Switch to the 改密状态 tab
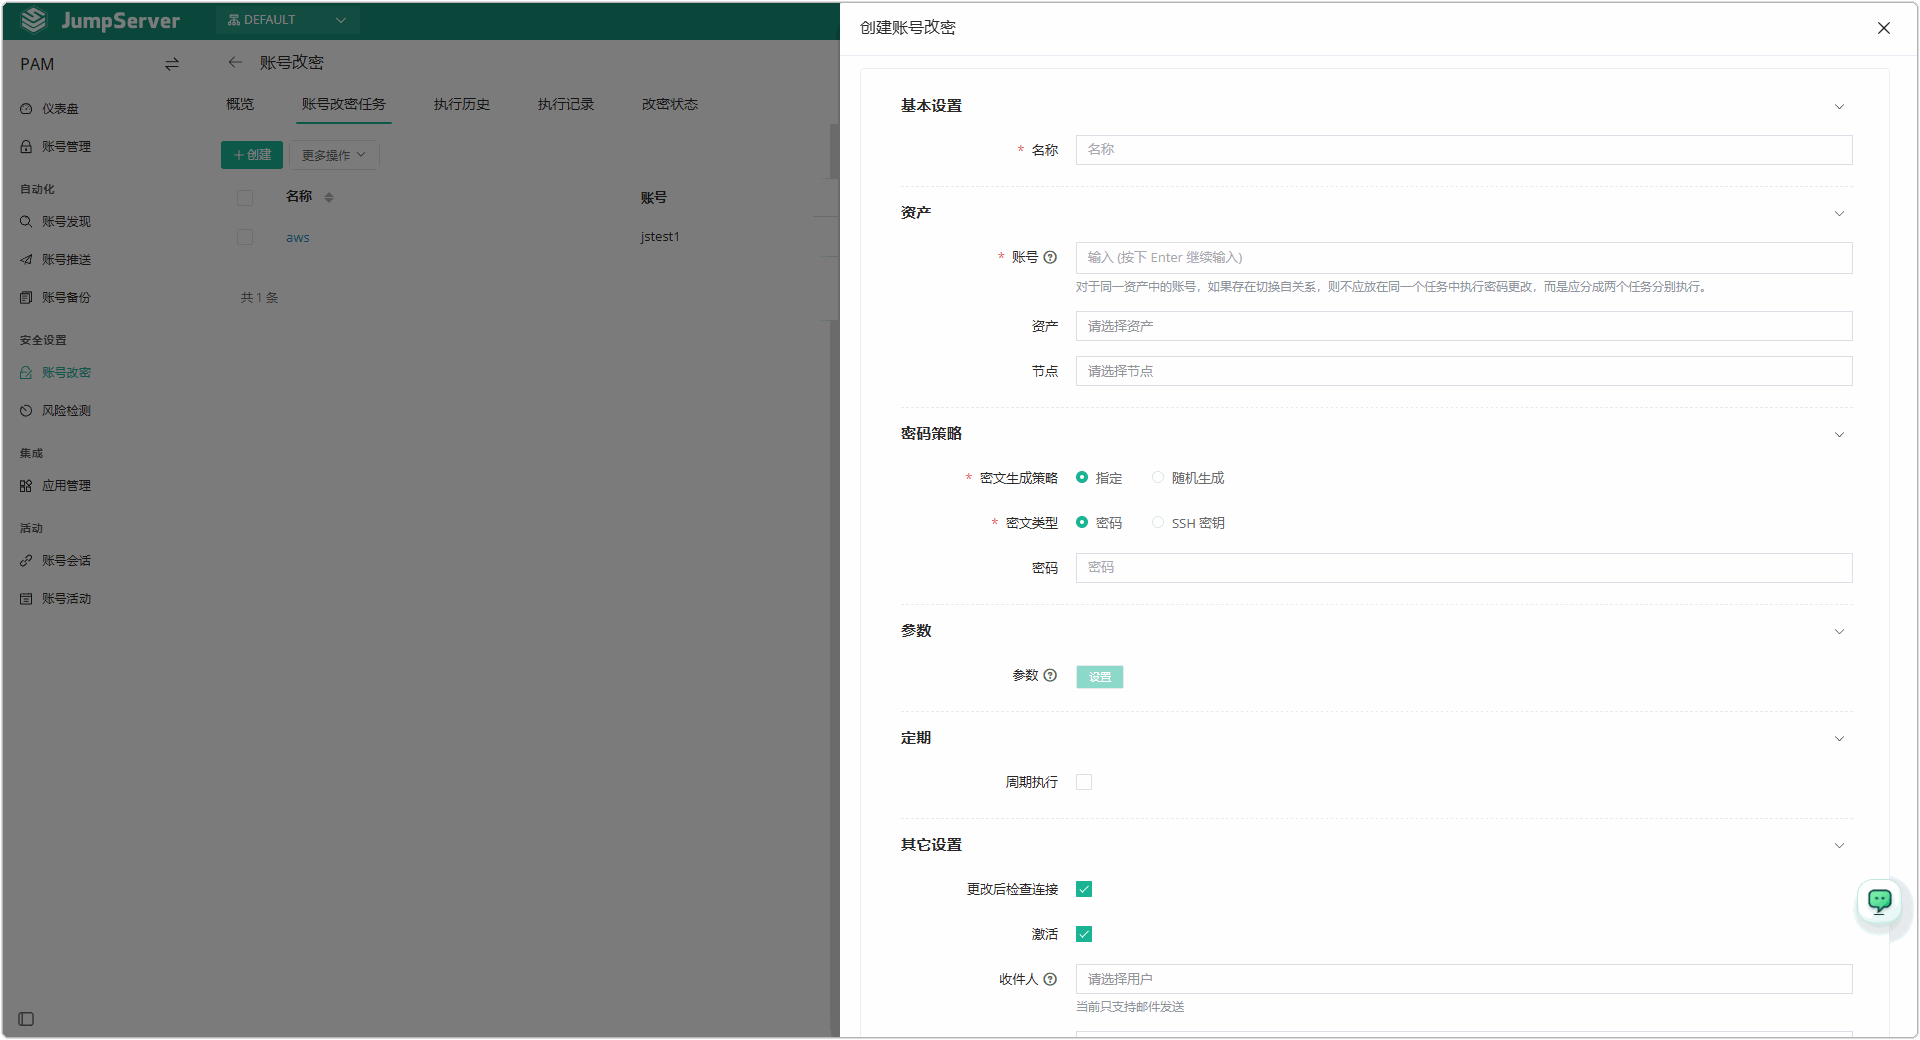Image resolution: width=1920 pixels, height=1040 pixels. coord(670,104)
